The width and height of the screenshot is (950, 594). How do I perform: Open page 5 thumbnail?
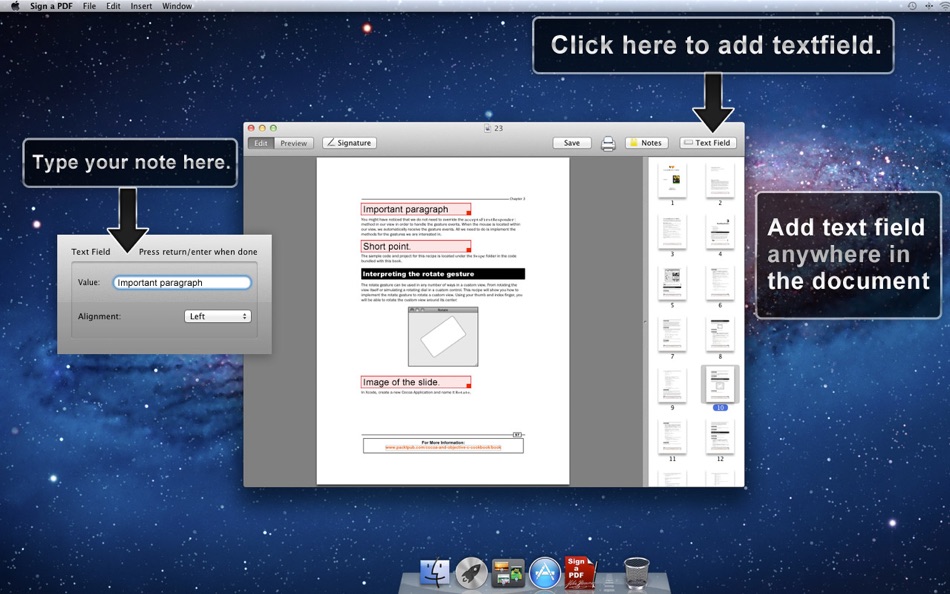click(x=673, y=282)
